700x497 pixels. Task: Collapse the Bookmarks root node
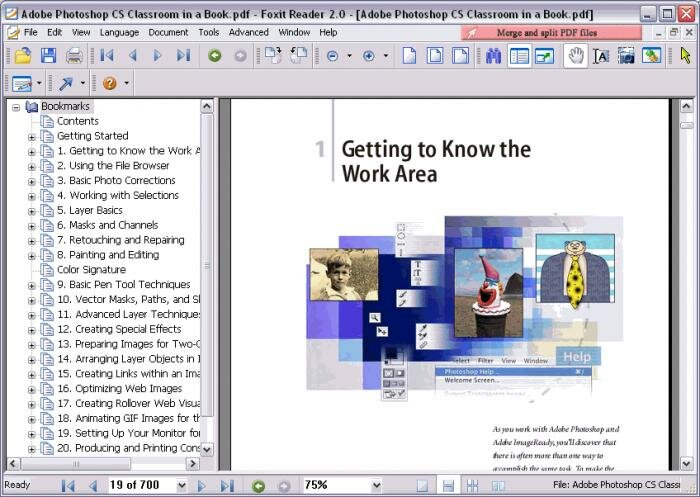click(x=16, y=106)
